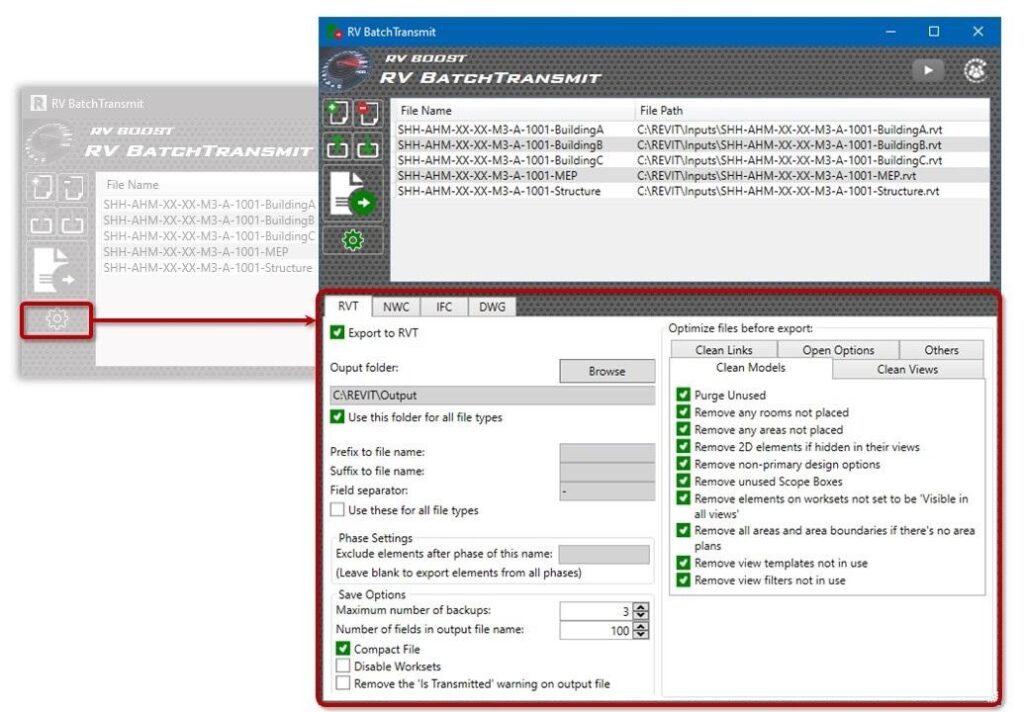Click the R icon in the faded window's title bar
The width and height of the screenshot is (1024, 712).
click(38, 103)
